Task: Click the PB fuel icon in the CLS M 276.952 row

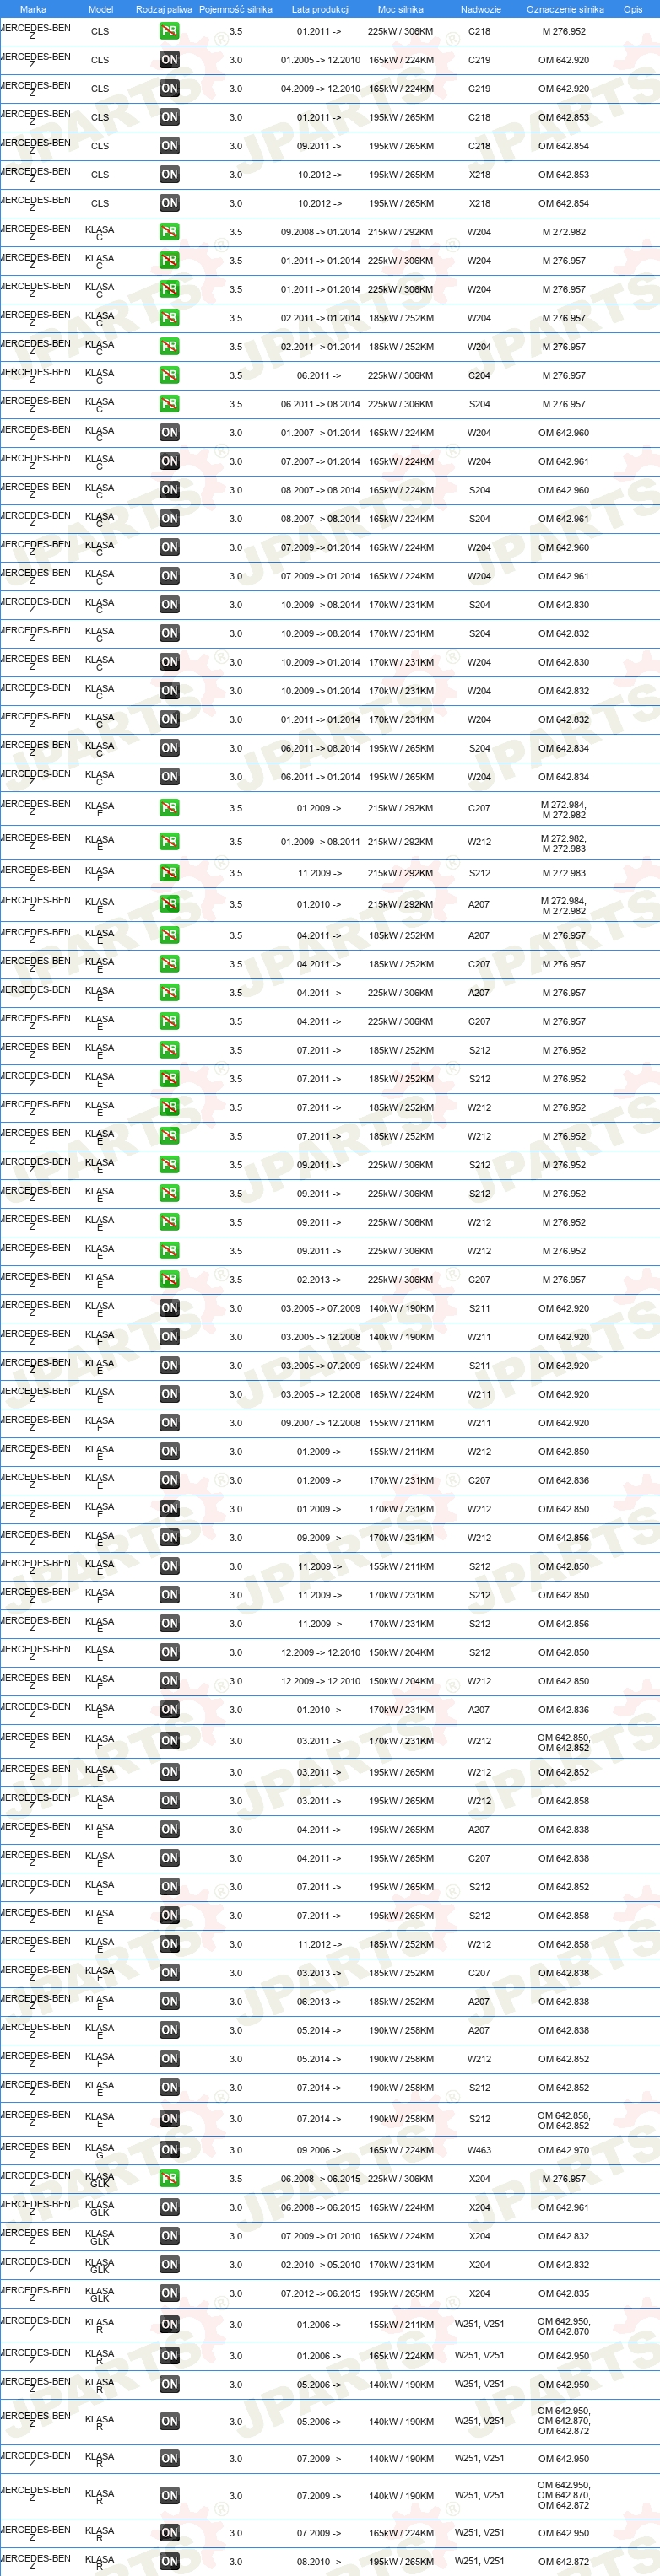Action: coord(169,31)
